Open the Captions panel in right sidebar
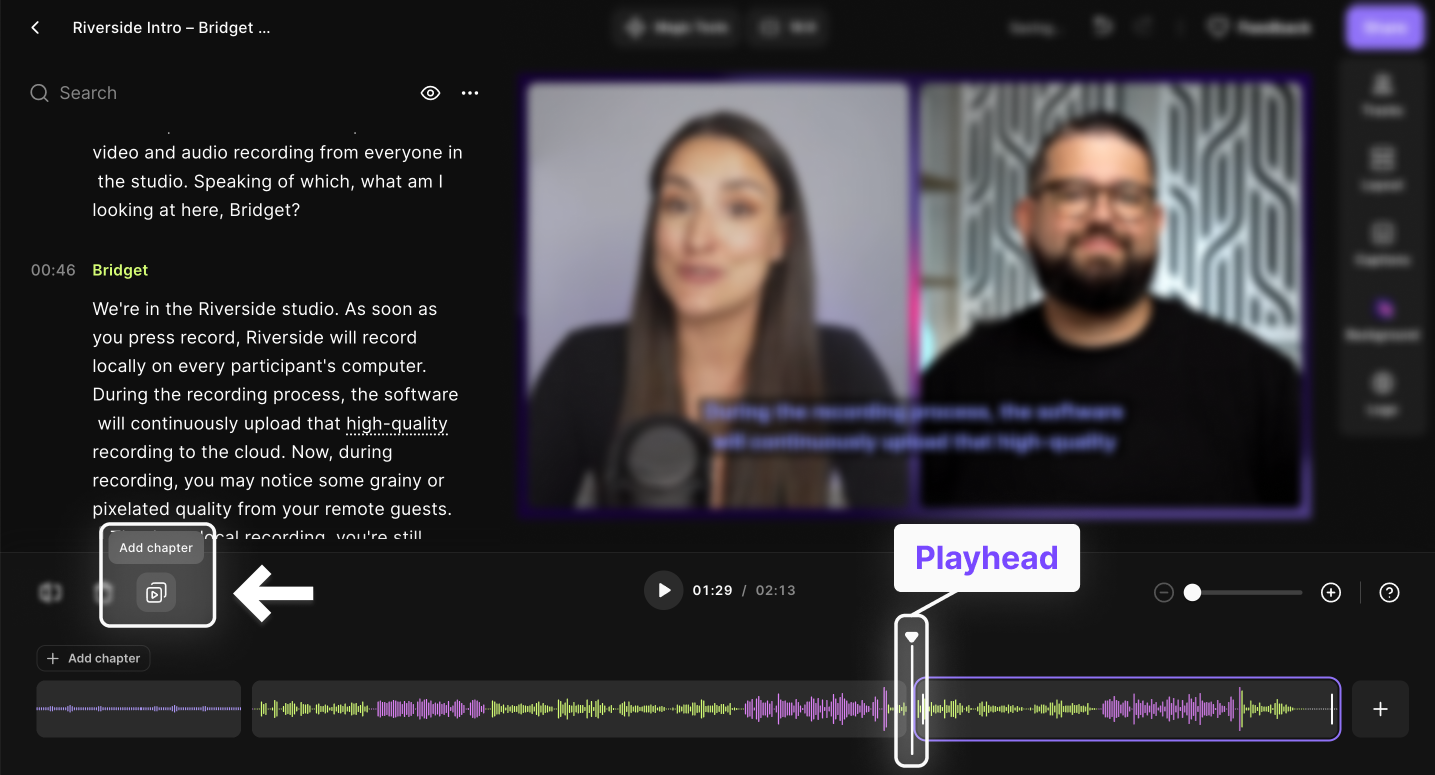Screen dimensions: 1435x775 click(1382, 243)
